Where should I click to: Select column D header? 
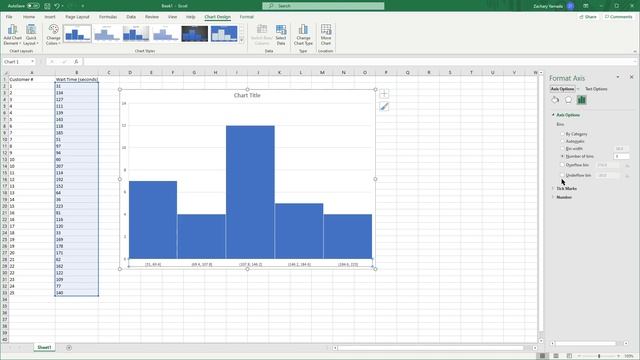(130, 73)
